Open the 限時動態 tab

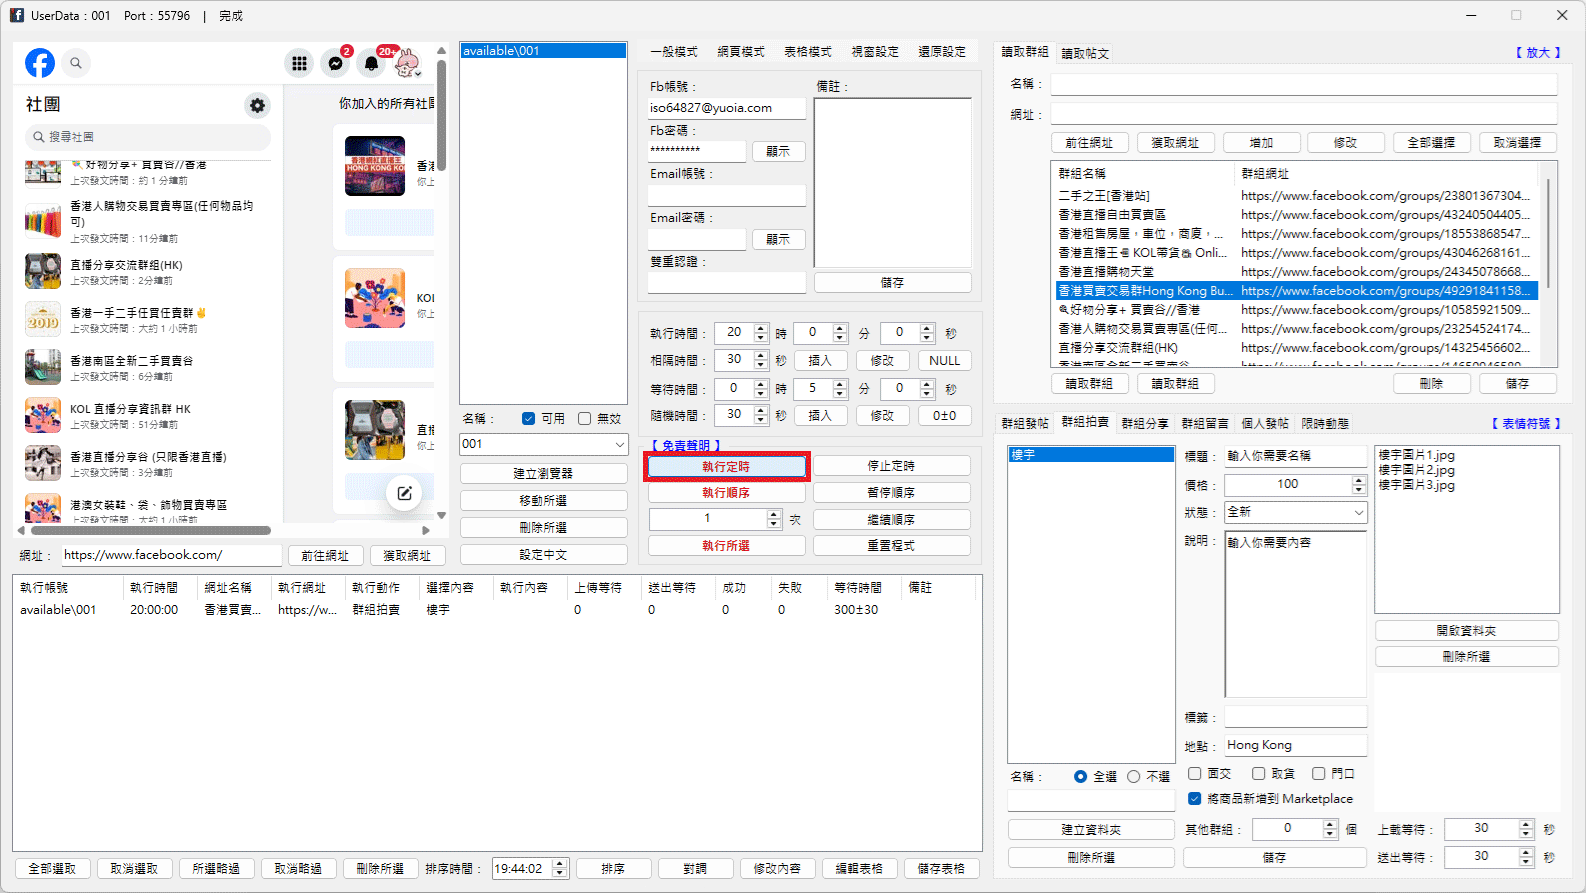pyautogui.click(x=1325, y=424)
